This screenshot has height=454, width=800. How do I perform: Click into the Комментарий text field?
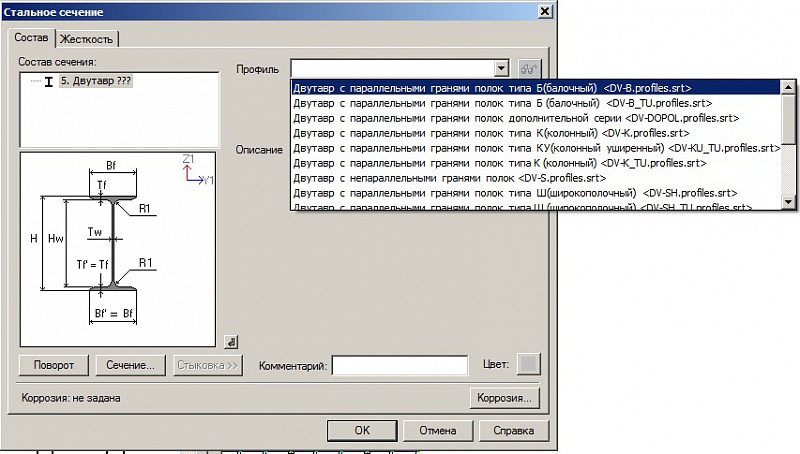pos(400,366)
